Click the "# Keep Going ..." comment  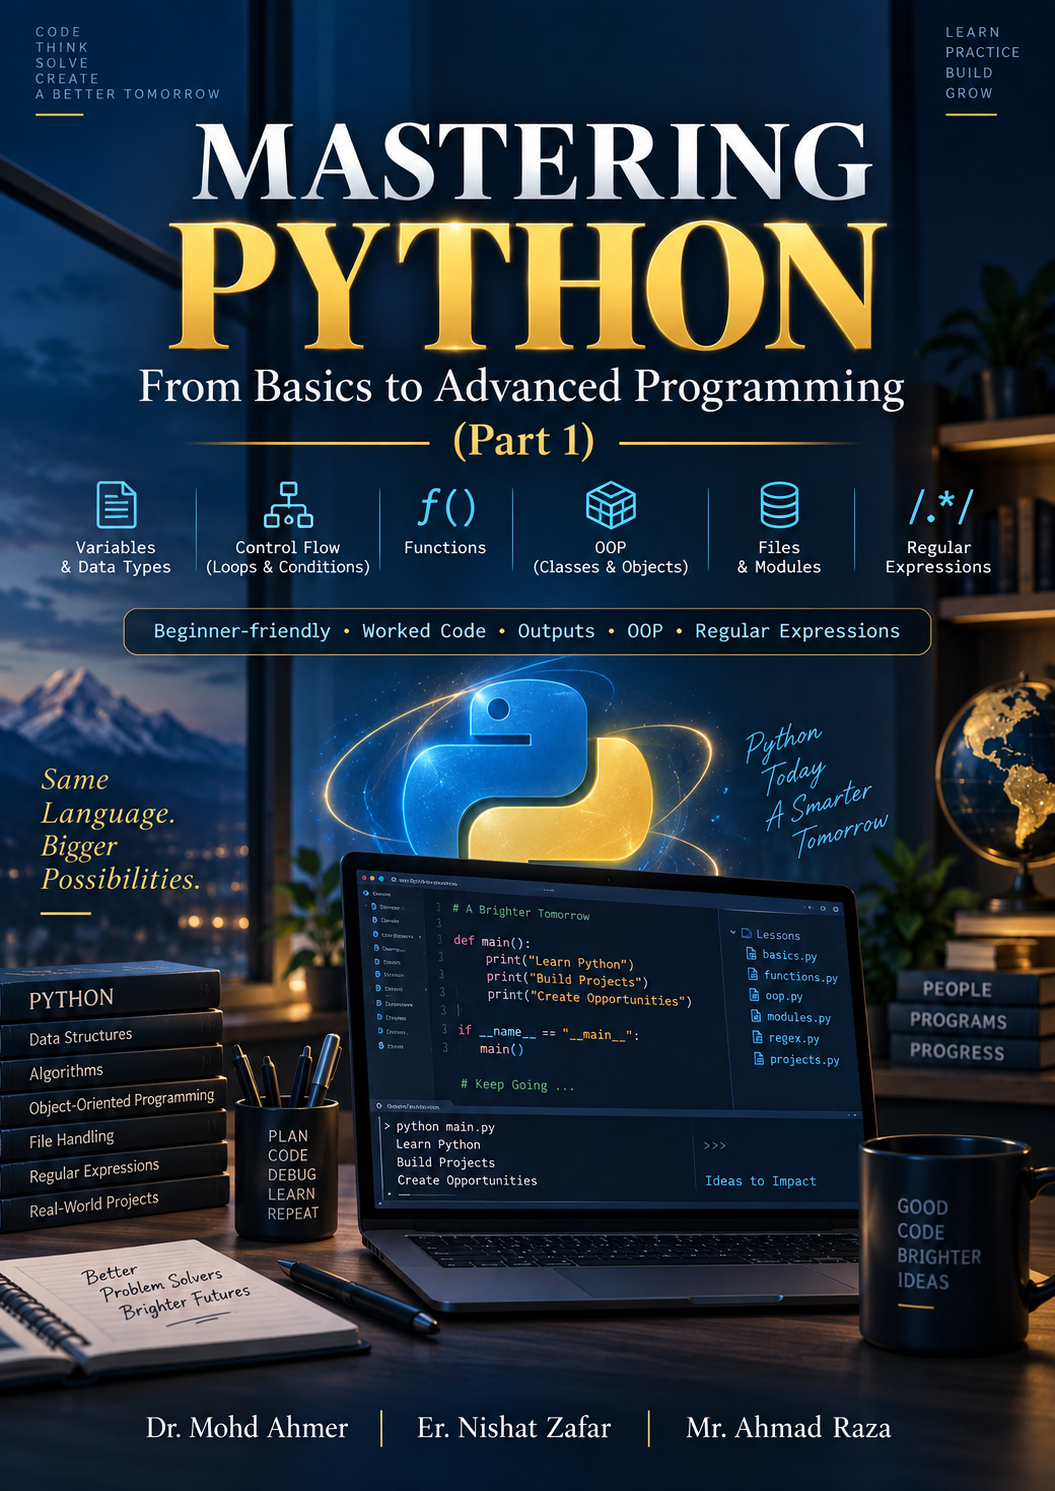pos(518,1085)
